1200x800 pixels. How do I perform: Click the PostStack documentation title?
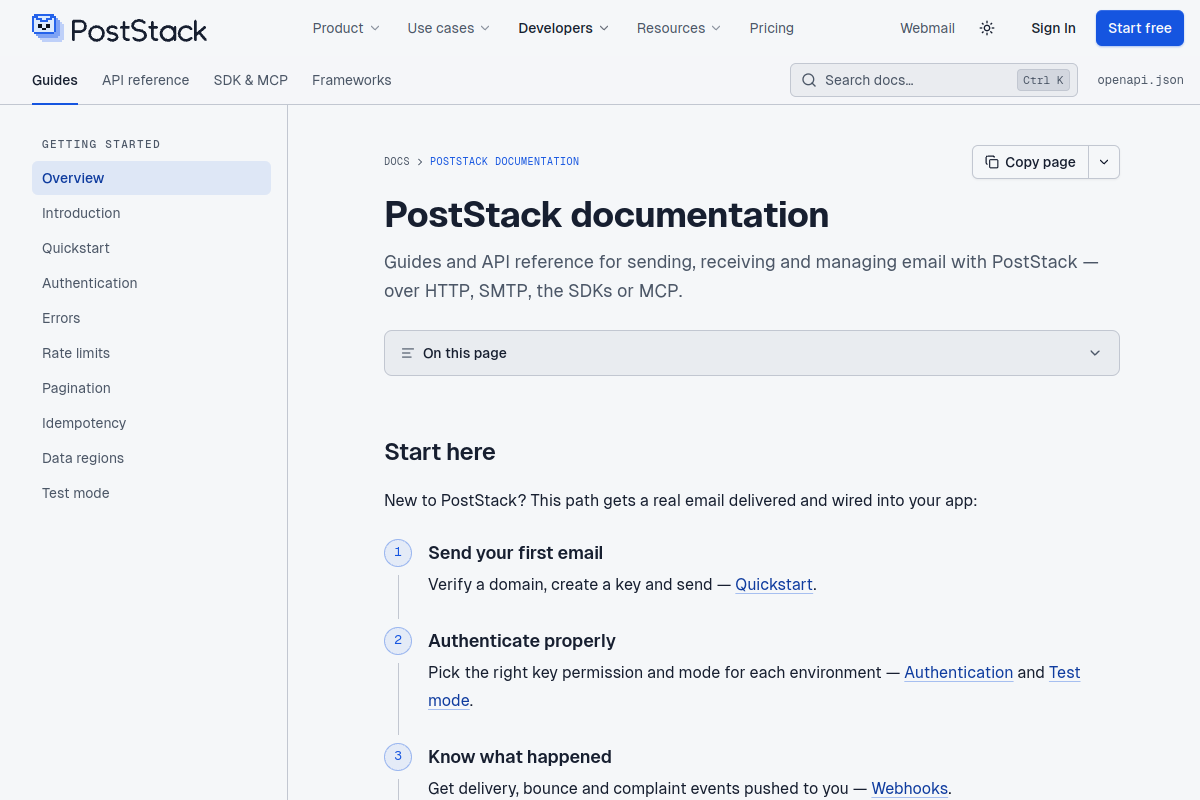(607, 214)
